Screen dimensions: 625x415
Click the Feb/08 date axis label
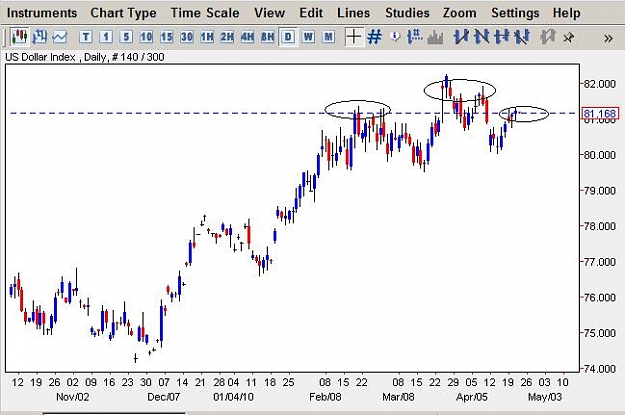coord(325,397)
